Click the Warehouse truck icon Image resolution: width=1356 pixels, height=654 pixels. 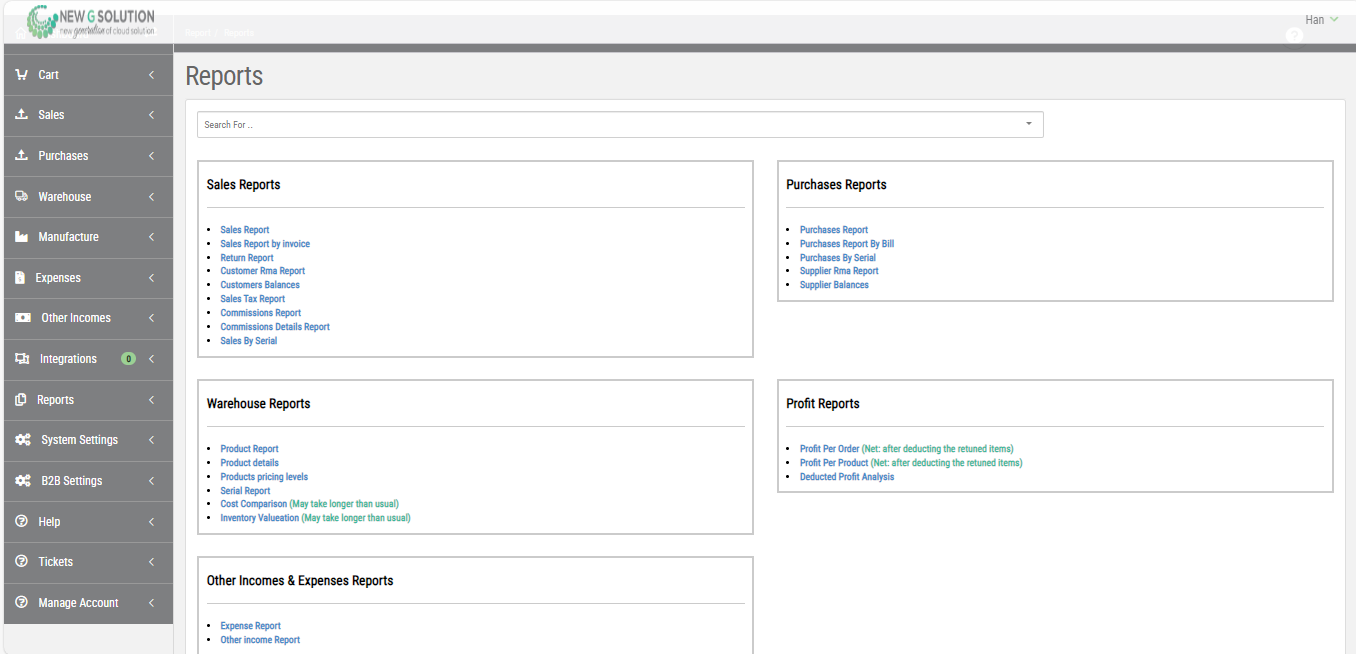22,197
